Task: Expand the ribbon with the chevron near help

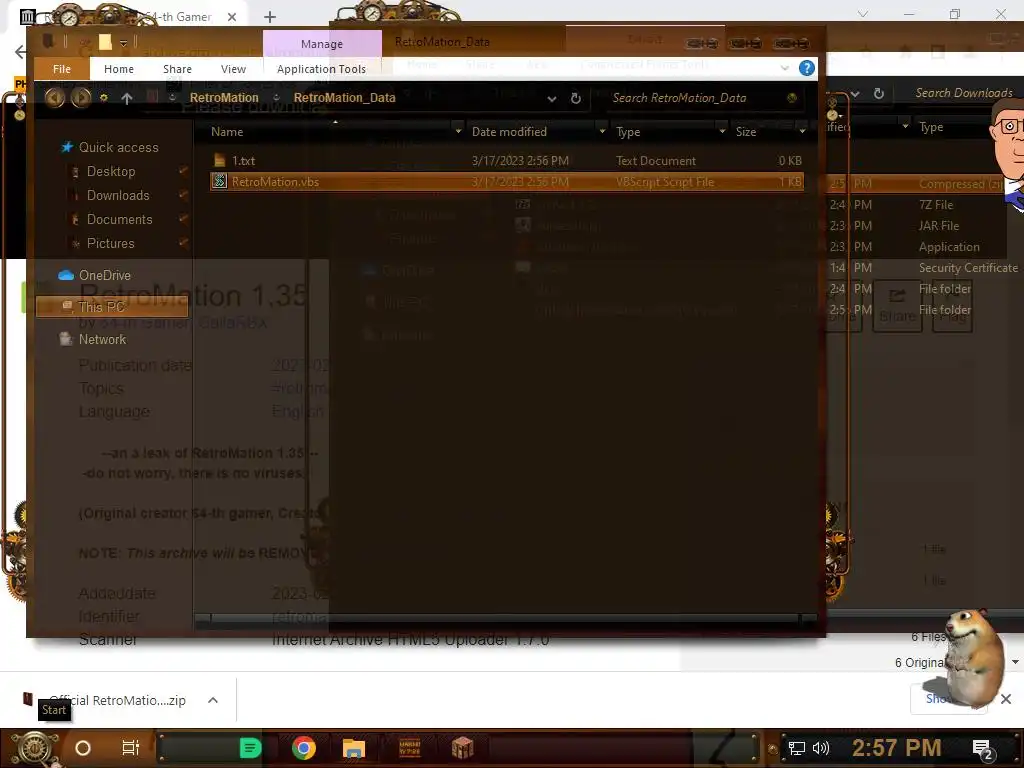Action: [x=784, y=68]
